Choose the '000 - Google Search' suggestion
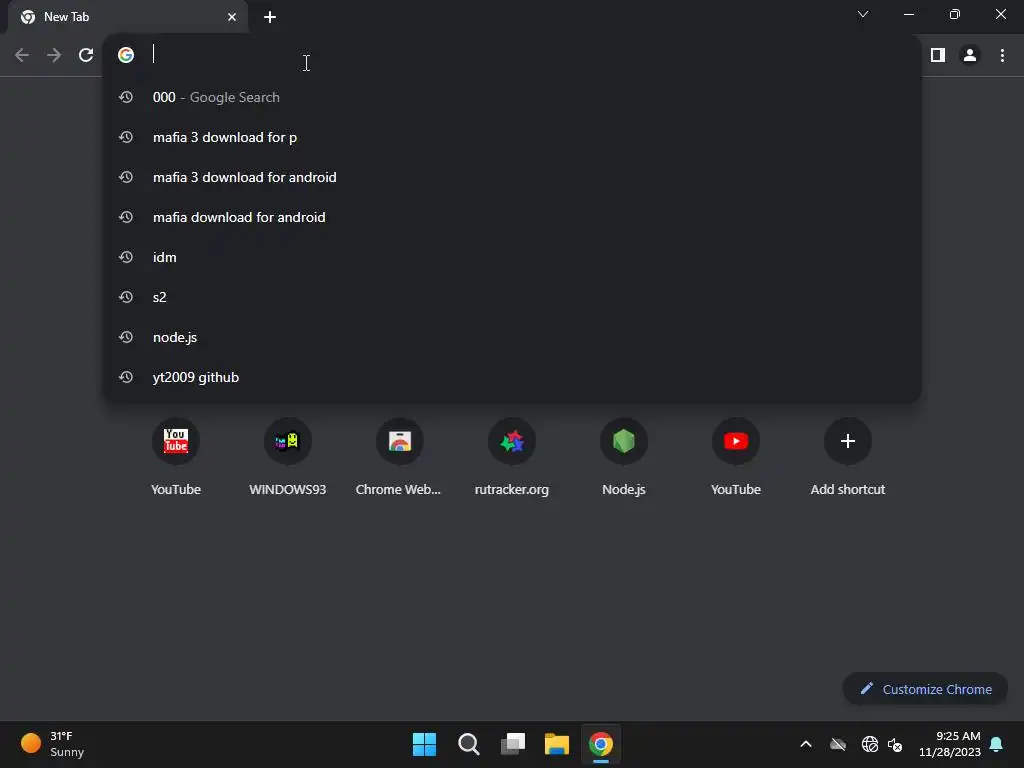The height and width of the screenshot is (768, 1024). click(513, 97)
